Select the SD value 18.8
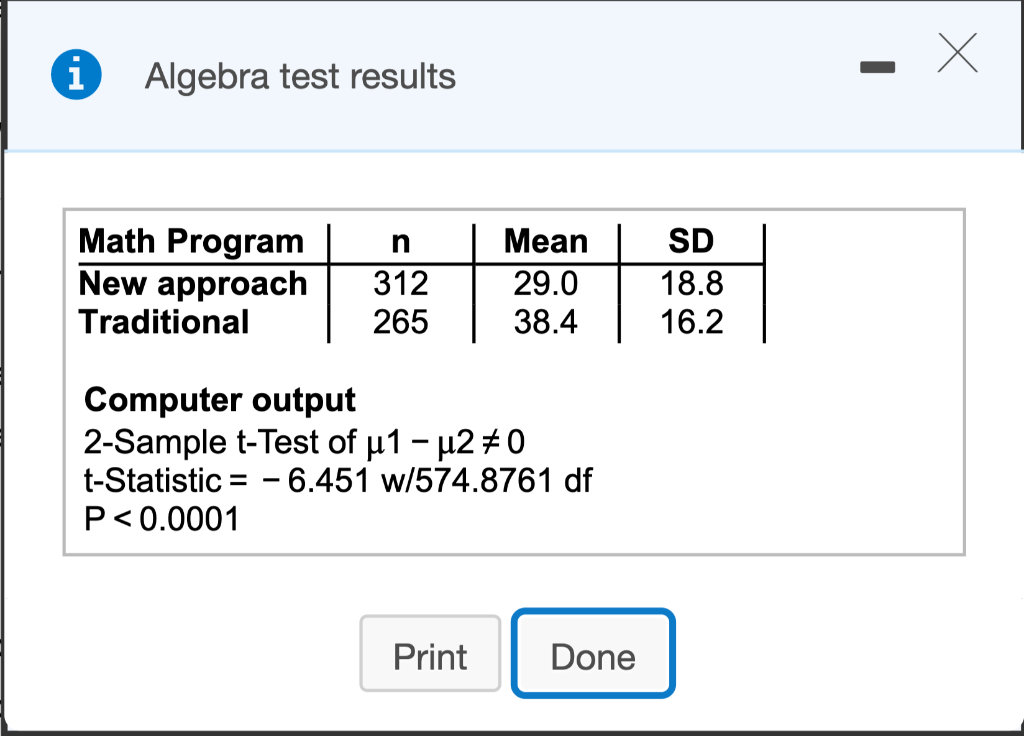 [693, 284]
